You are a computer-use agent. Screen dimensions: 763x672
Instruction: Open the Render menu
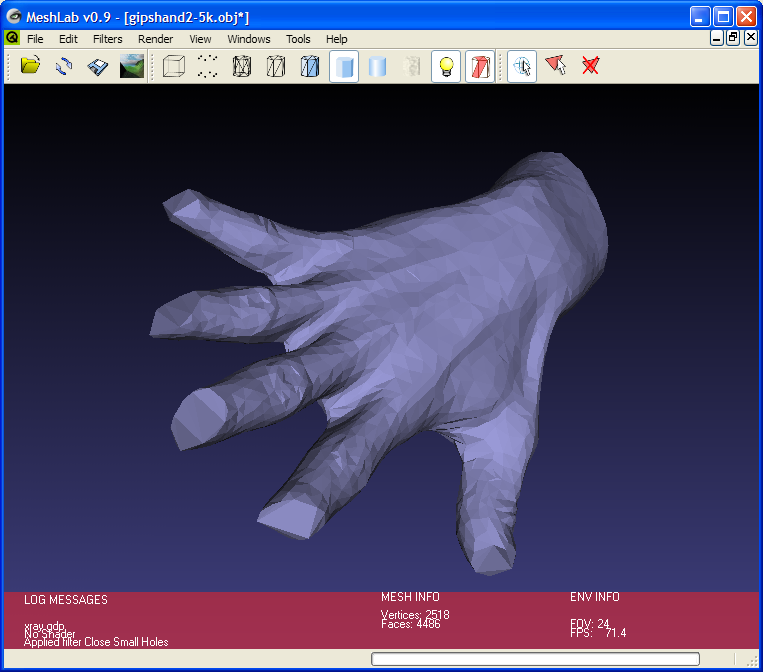155,39
